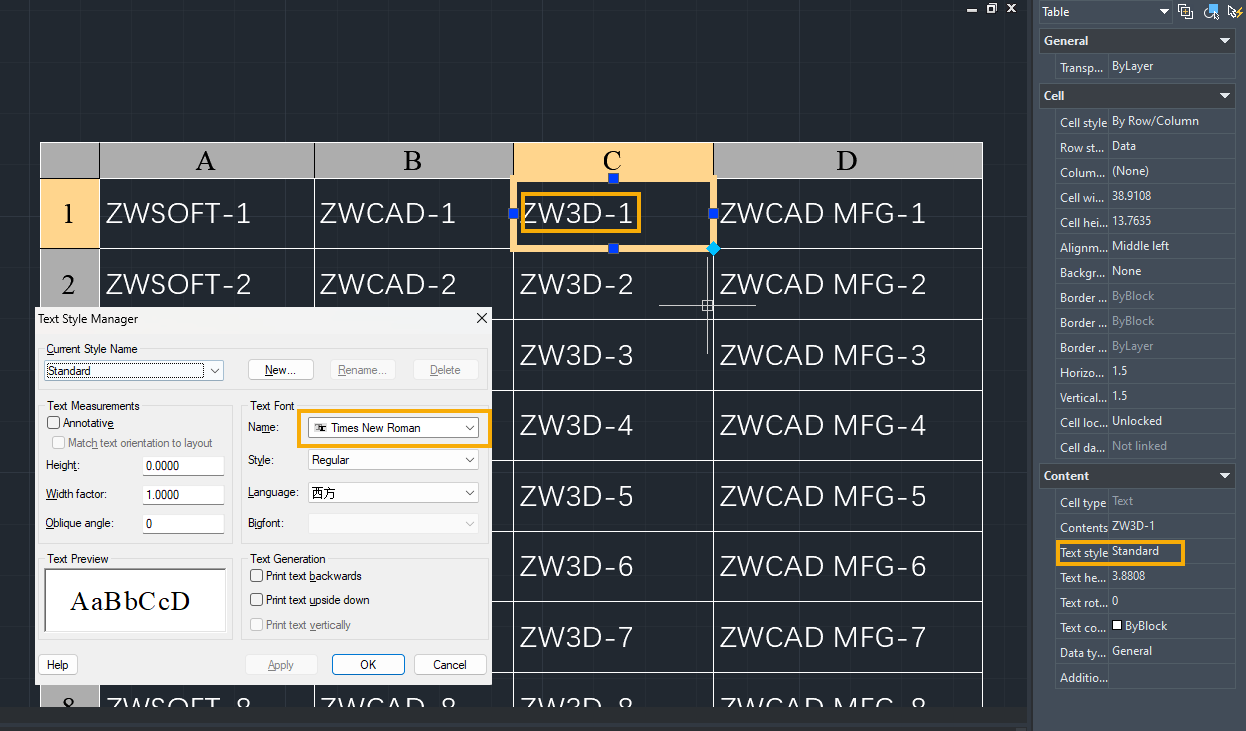This screenshot has width=1246, height=731.
Task: Click the Row style Data value
Action: tap(1171, 146)
